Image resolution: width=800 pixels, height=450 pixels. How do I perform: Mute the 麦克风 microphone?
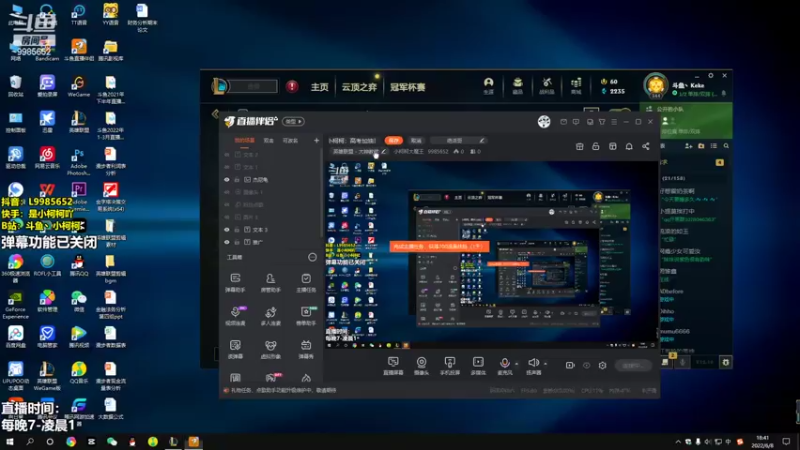tap(505, 366)
